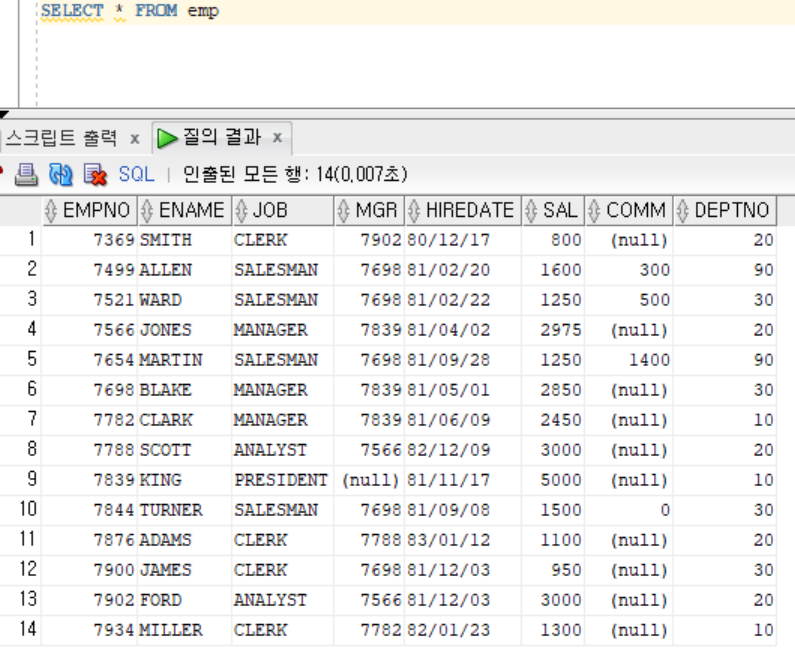The width and height of the screenshot is (795, 649).
Task: Close the 질의 결과 tab
Action: pos(277,138)
